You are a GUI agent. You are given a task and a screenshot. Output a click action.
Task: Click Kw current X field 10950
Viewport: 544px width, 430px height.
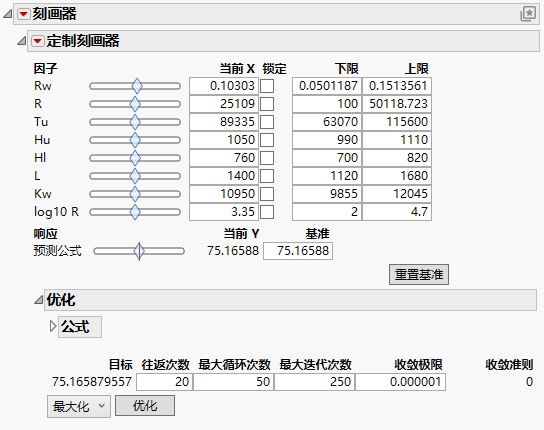coord(224,194)
